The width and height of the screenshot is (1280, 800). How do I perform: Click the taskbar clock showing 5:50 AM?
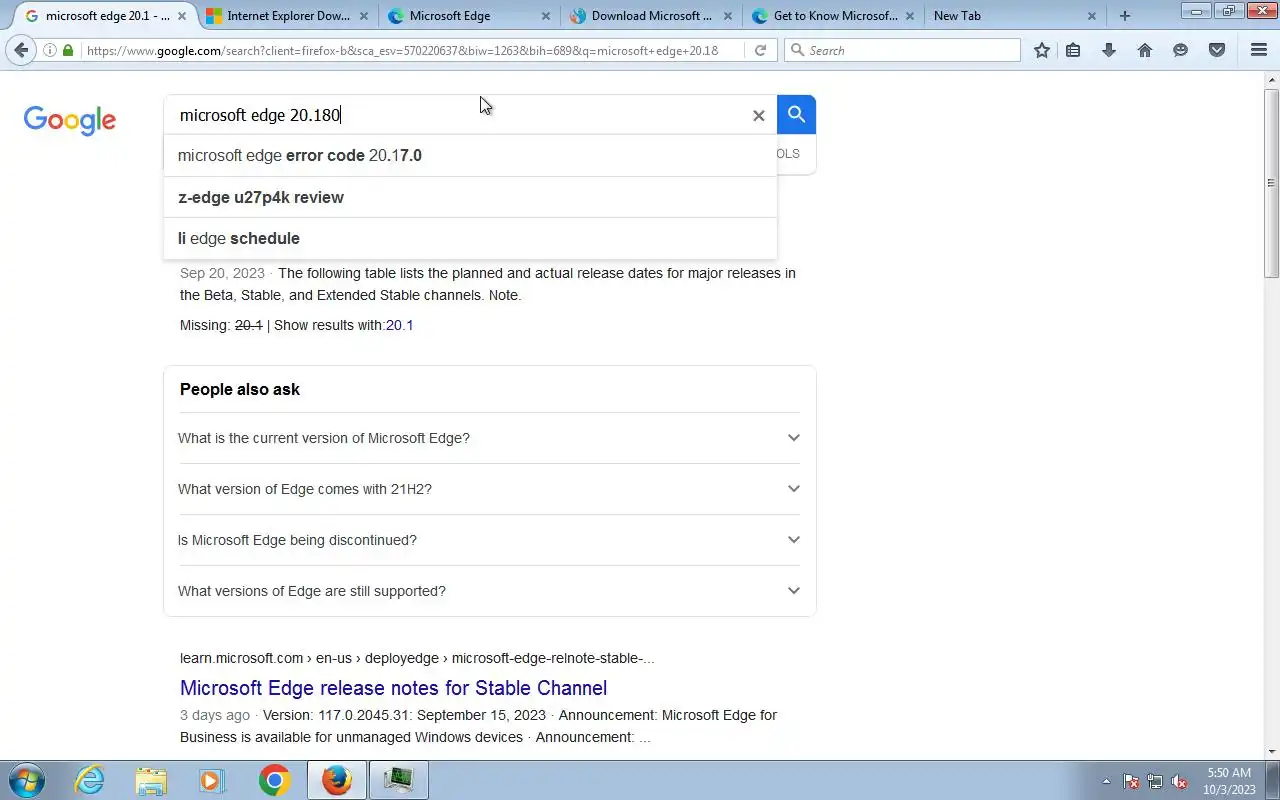1229,781
